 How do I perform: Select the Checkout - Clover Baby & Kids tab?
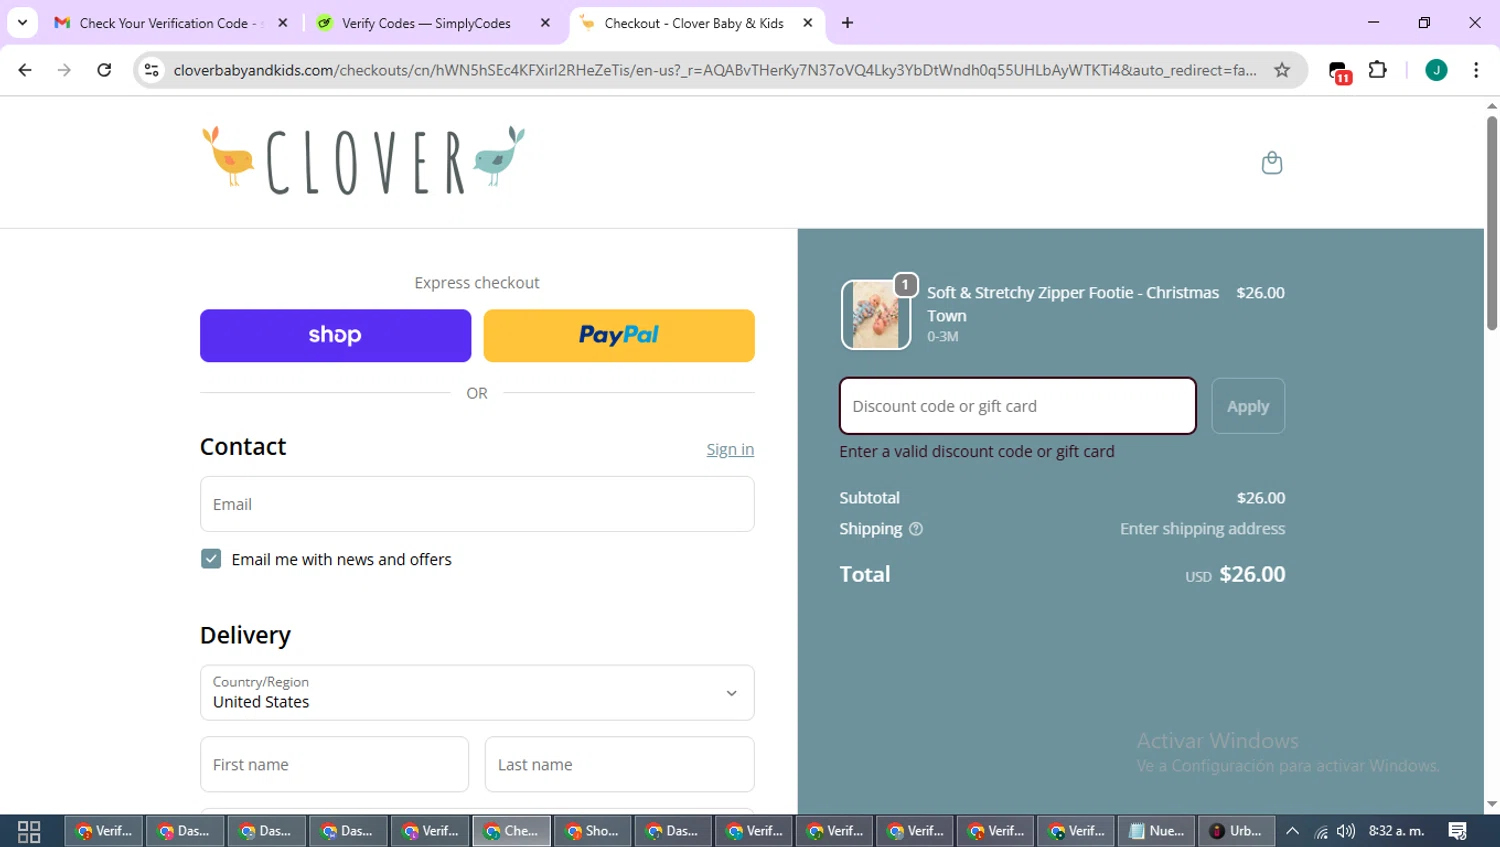pyautogui.click(x=697, y=22)
